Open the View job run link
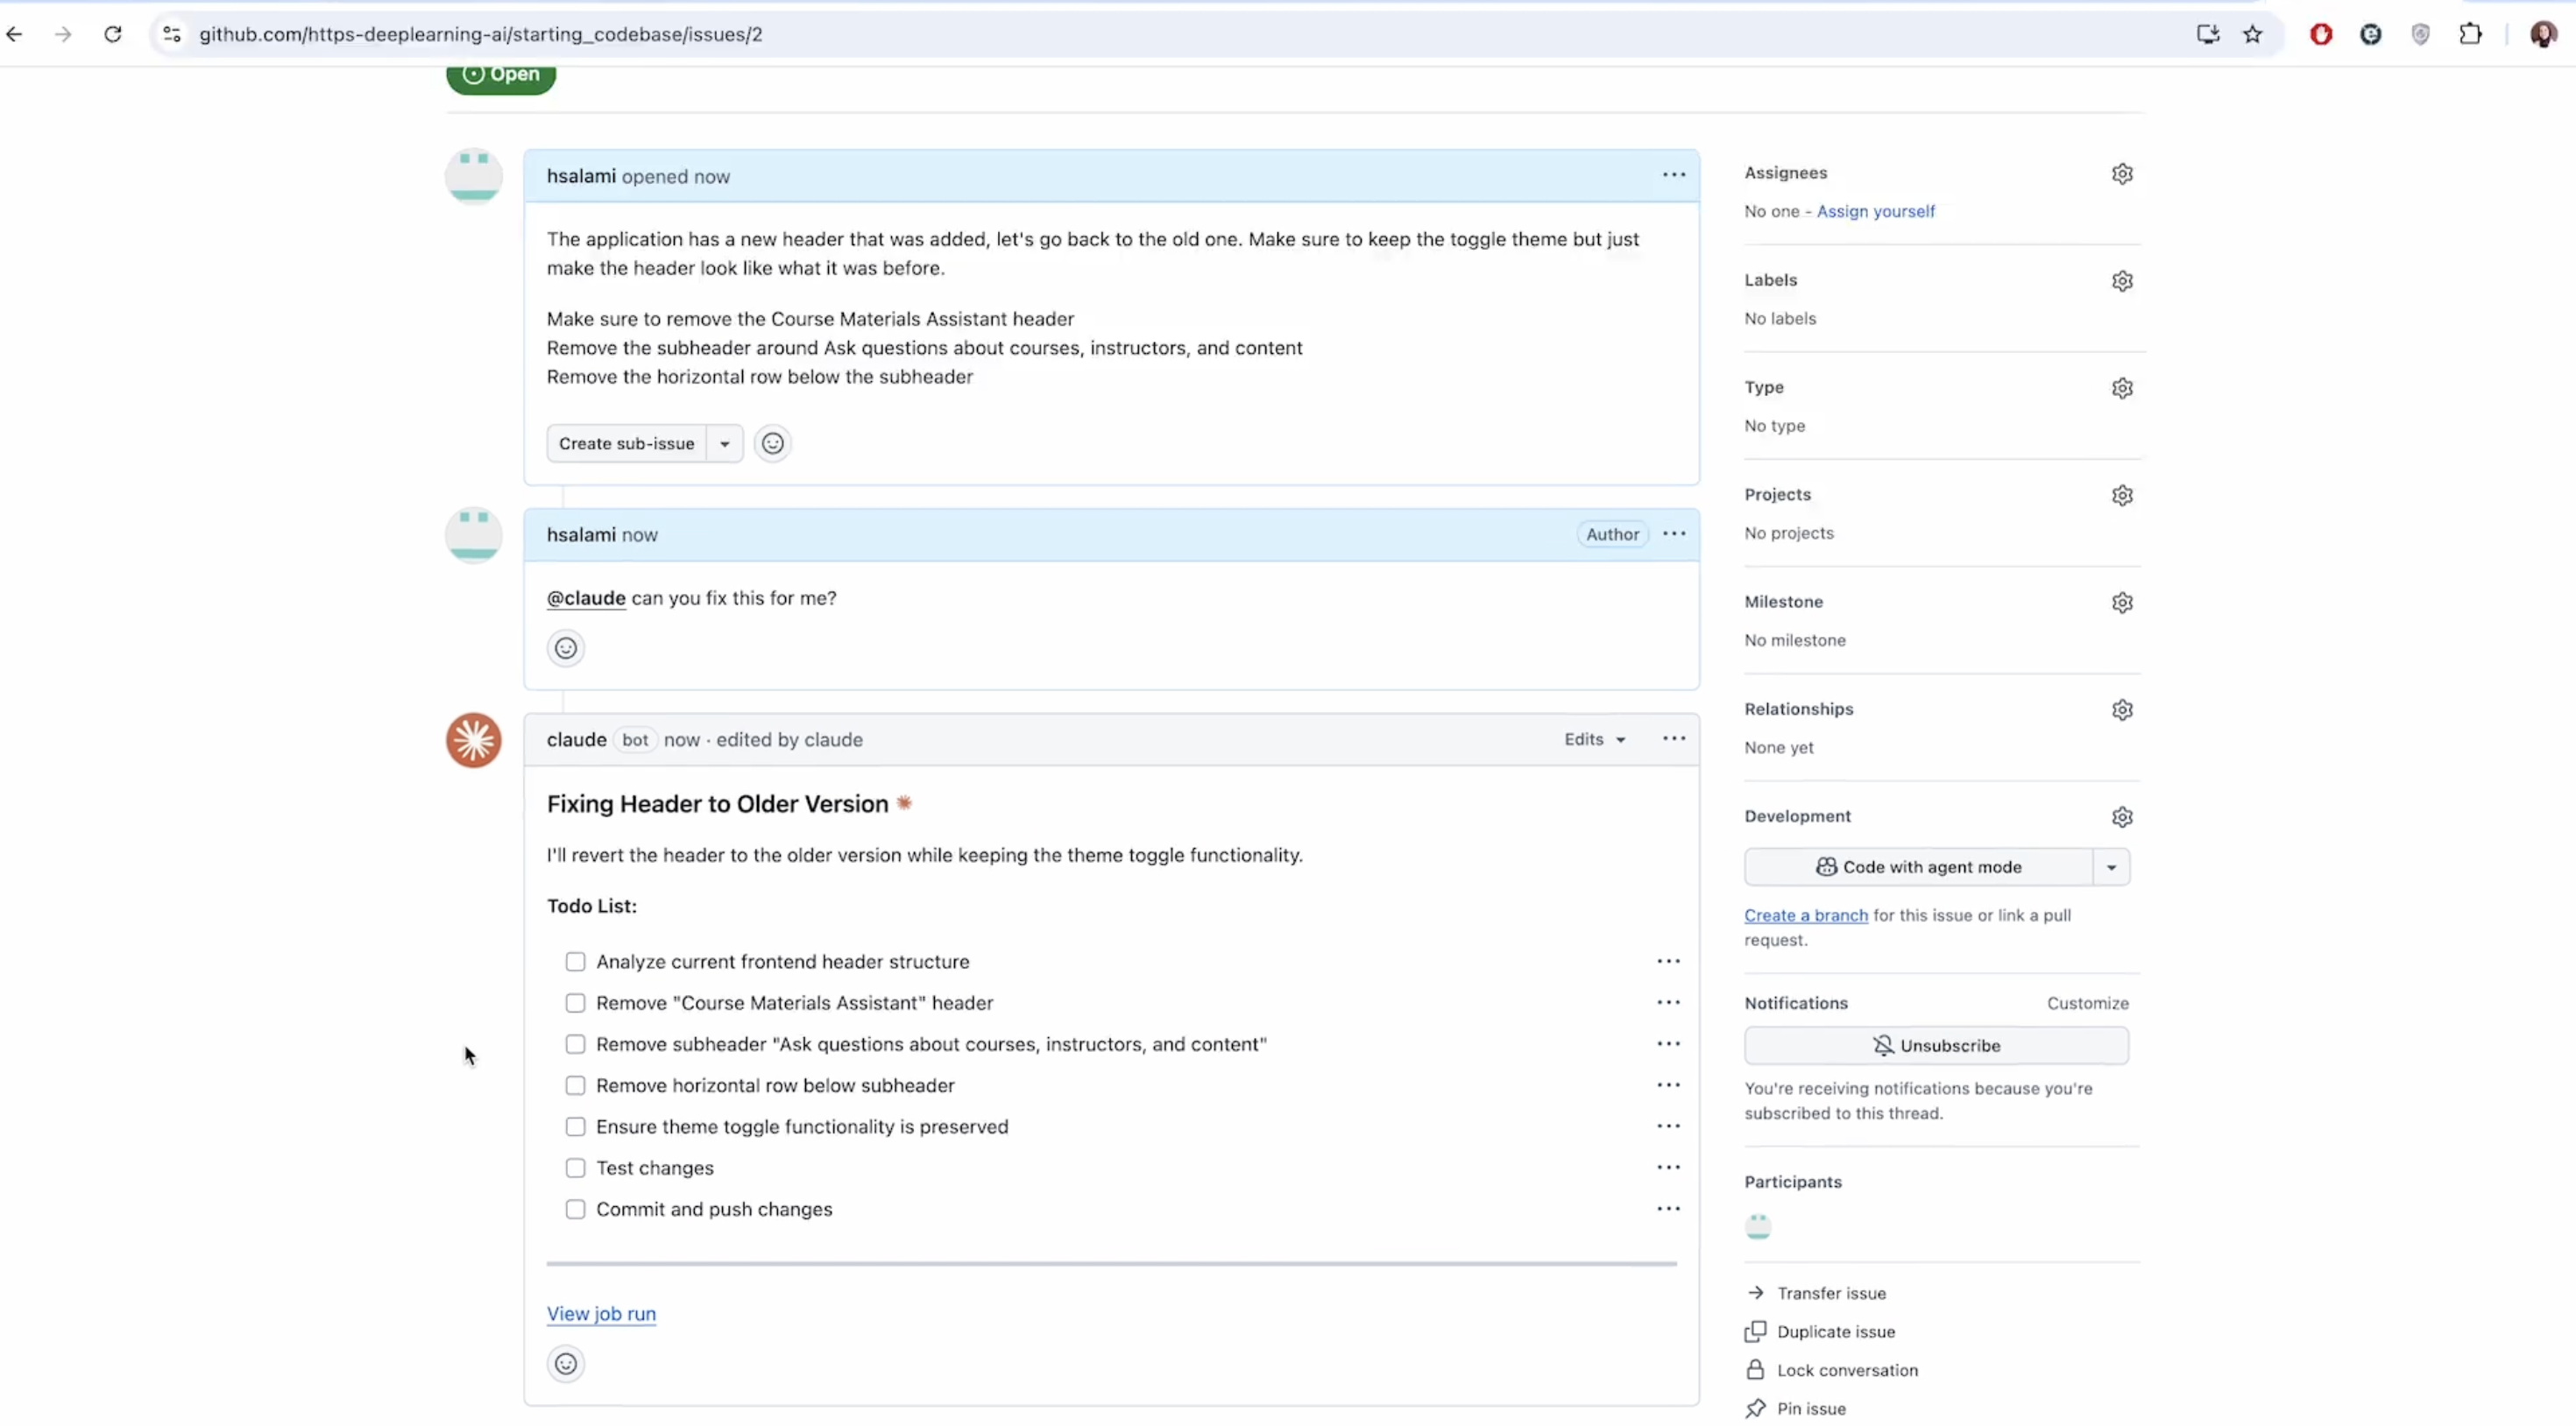2576x1426 pixels. [601, 1314]
